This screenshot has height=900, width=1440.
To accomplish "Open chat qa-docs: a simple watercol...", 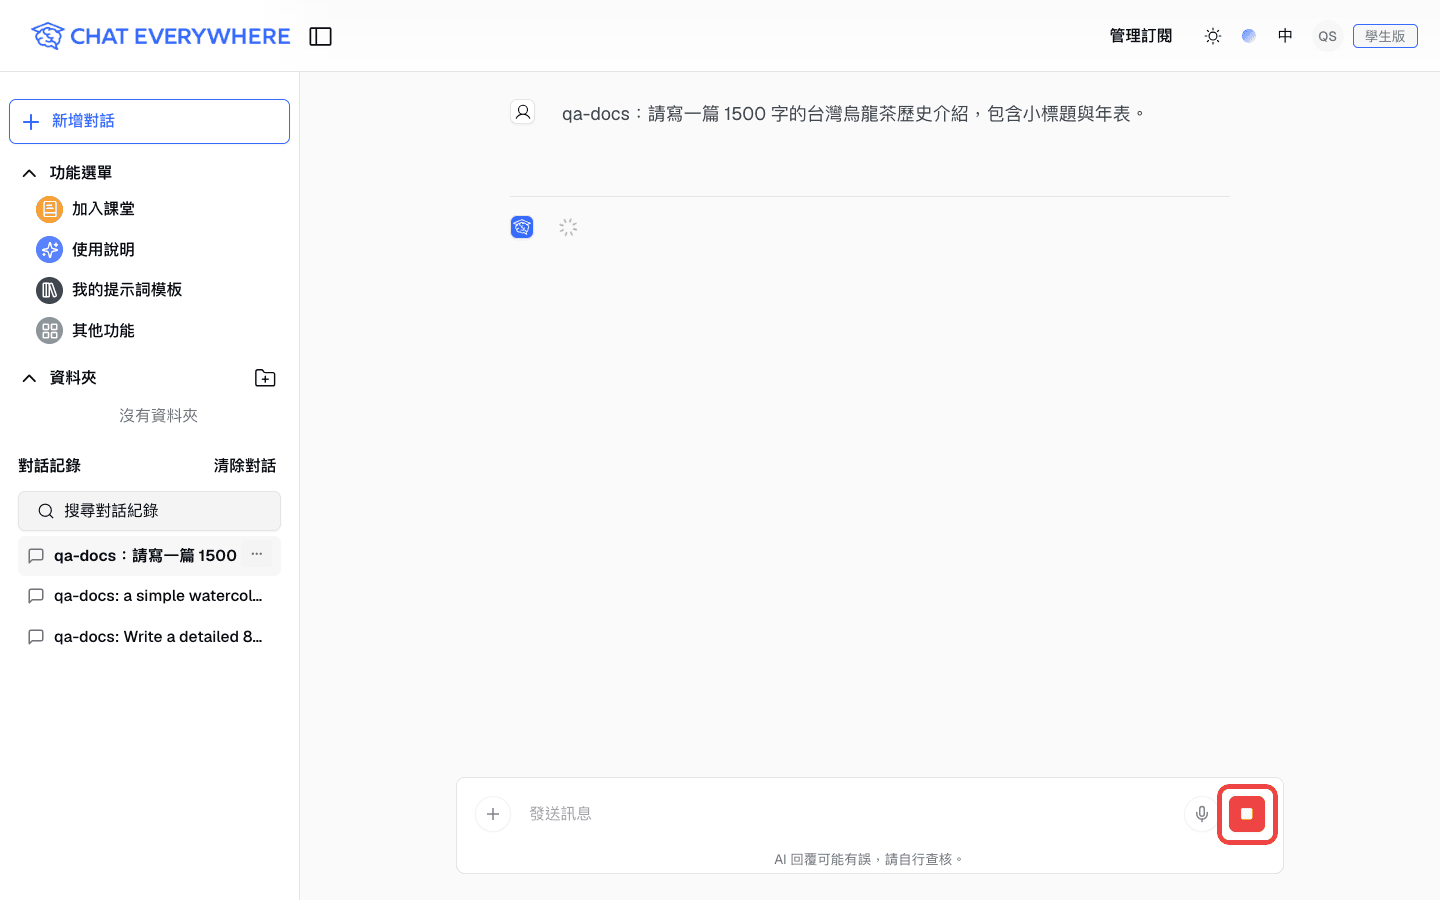I will pyautogui.click(x=149, y=596).
